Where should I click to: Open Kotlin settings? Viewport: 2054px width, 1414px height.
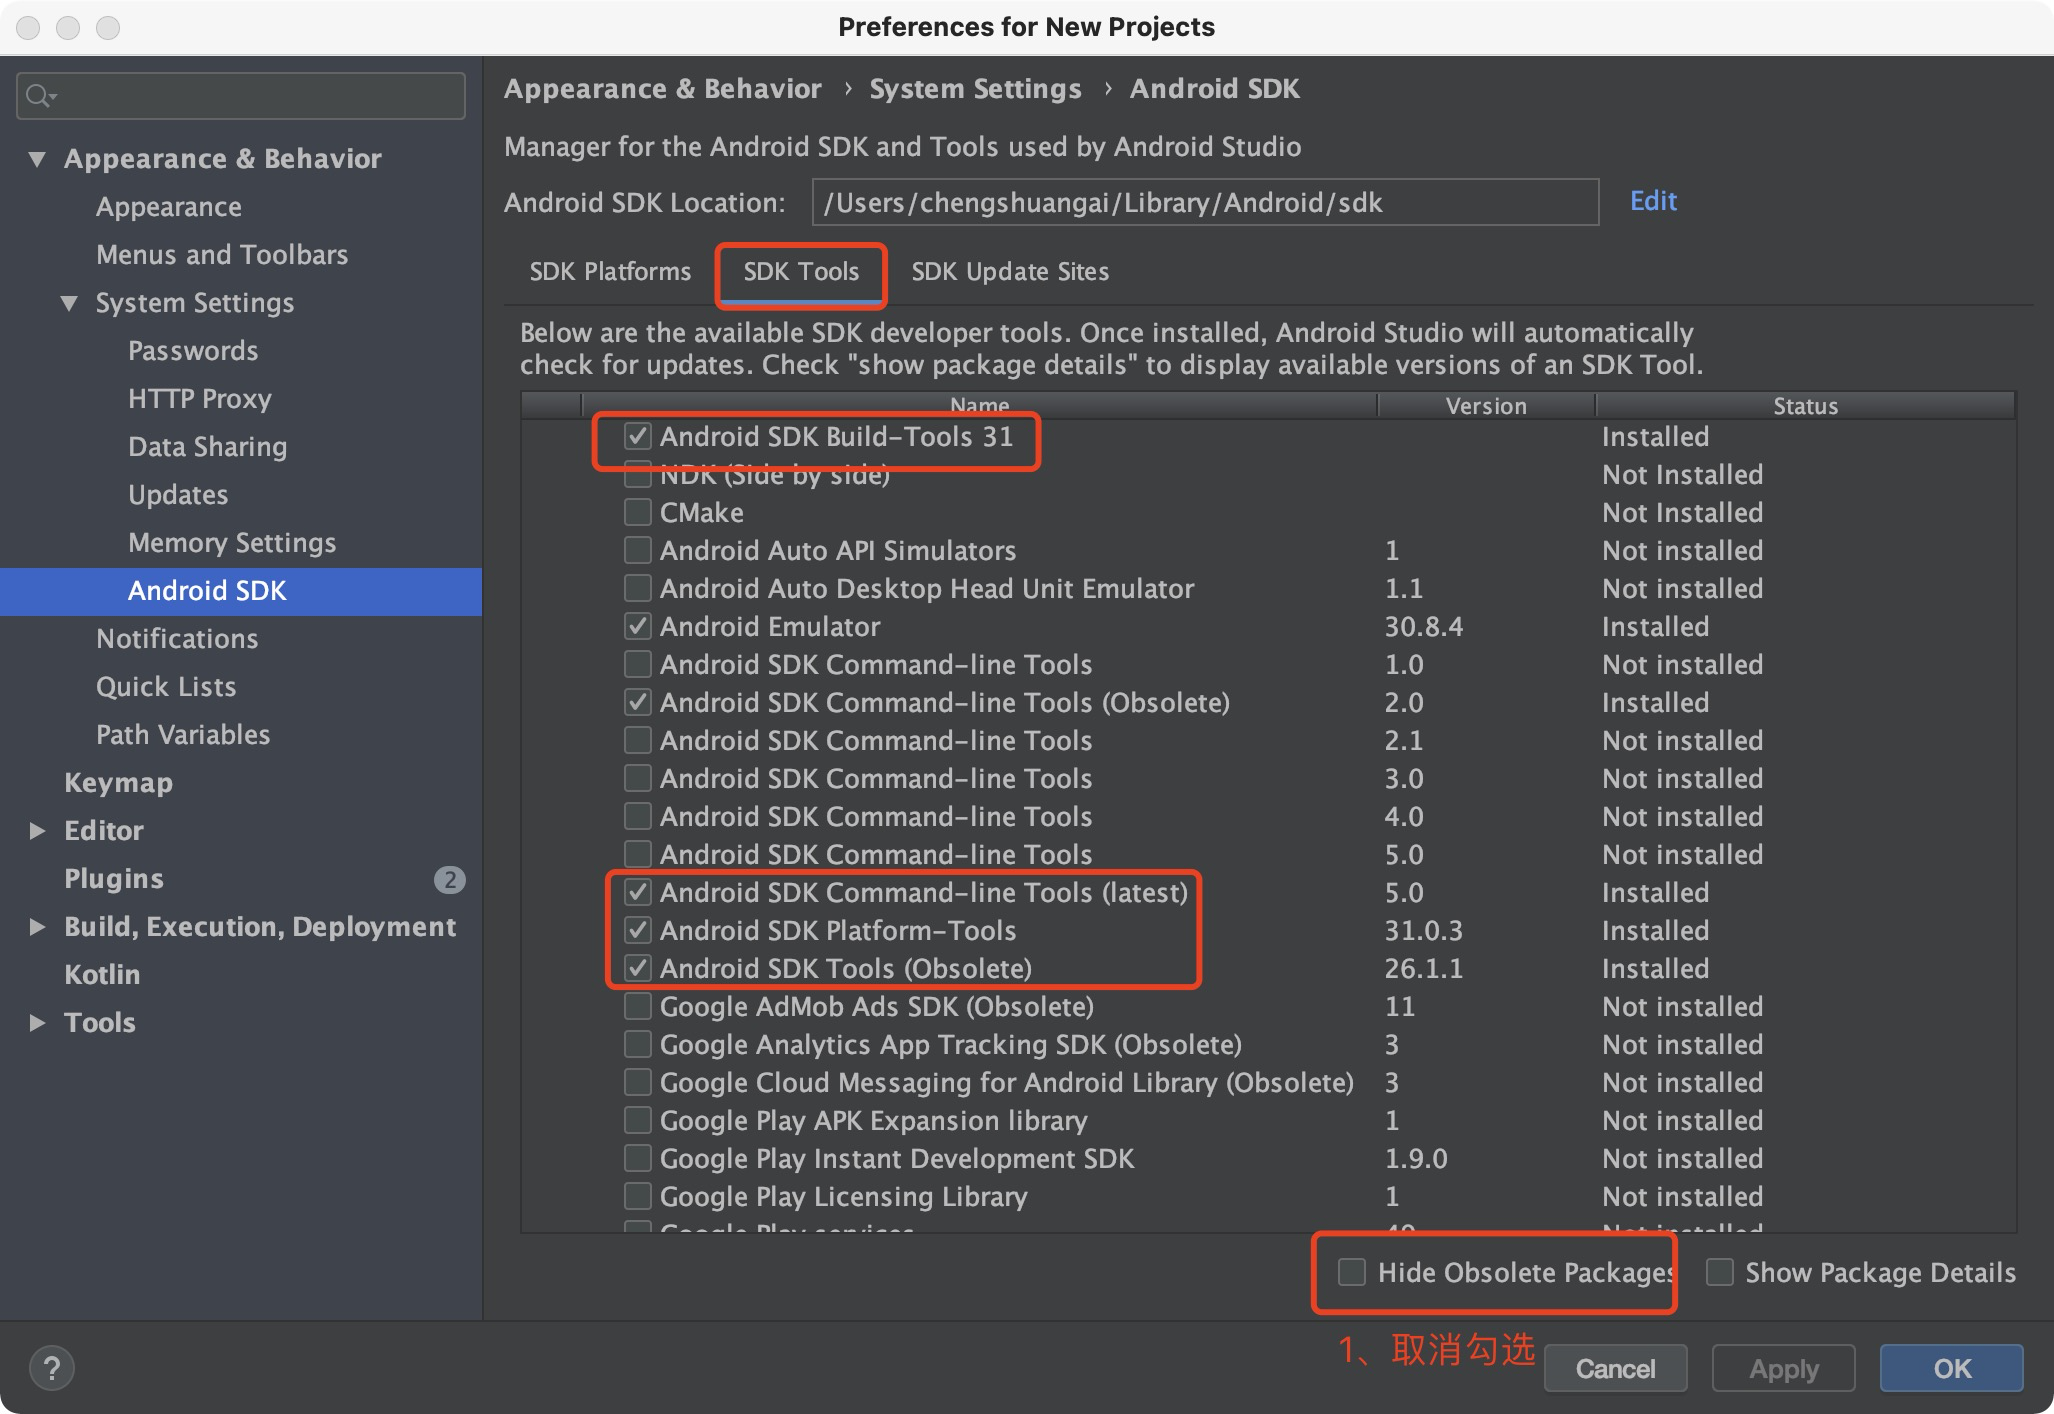102,975
